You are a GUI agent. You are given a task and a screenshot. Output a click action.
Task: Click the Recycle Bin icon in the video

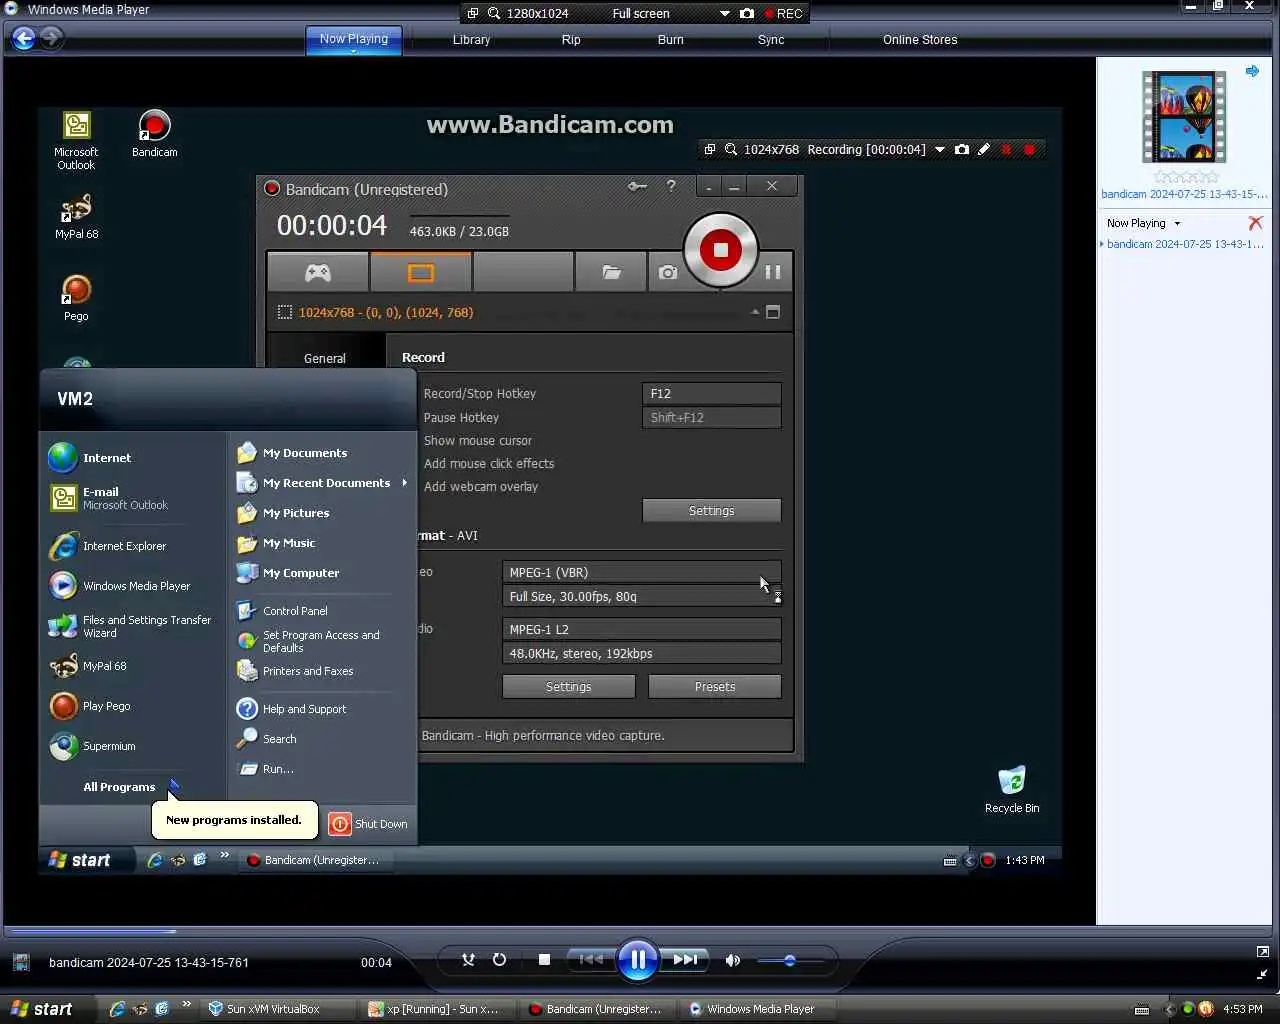click(x=1012, y=790)
